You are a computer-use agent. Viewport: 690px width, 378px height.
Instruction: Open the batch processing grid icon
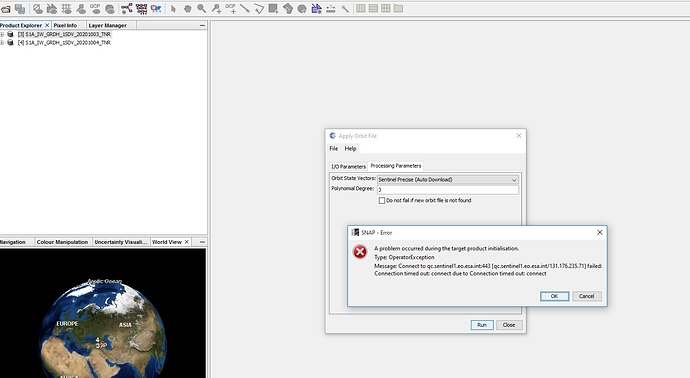[141, 8]
